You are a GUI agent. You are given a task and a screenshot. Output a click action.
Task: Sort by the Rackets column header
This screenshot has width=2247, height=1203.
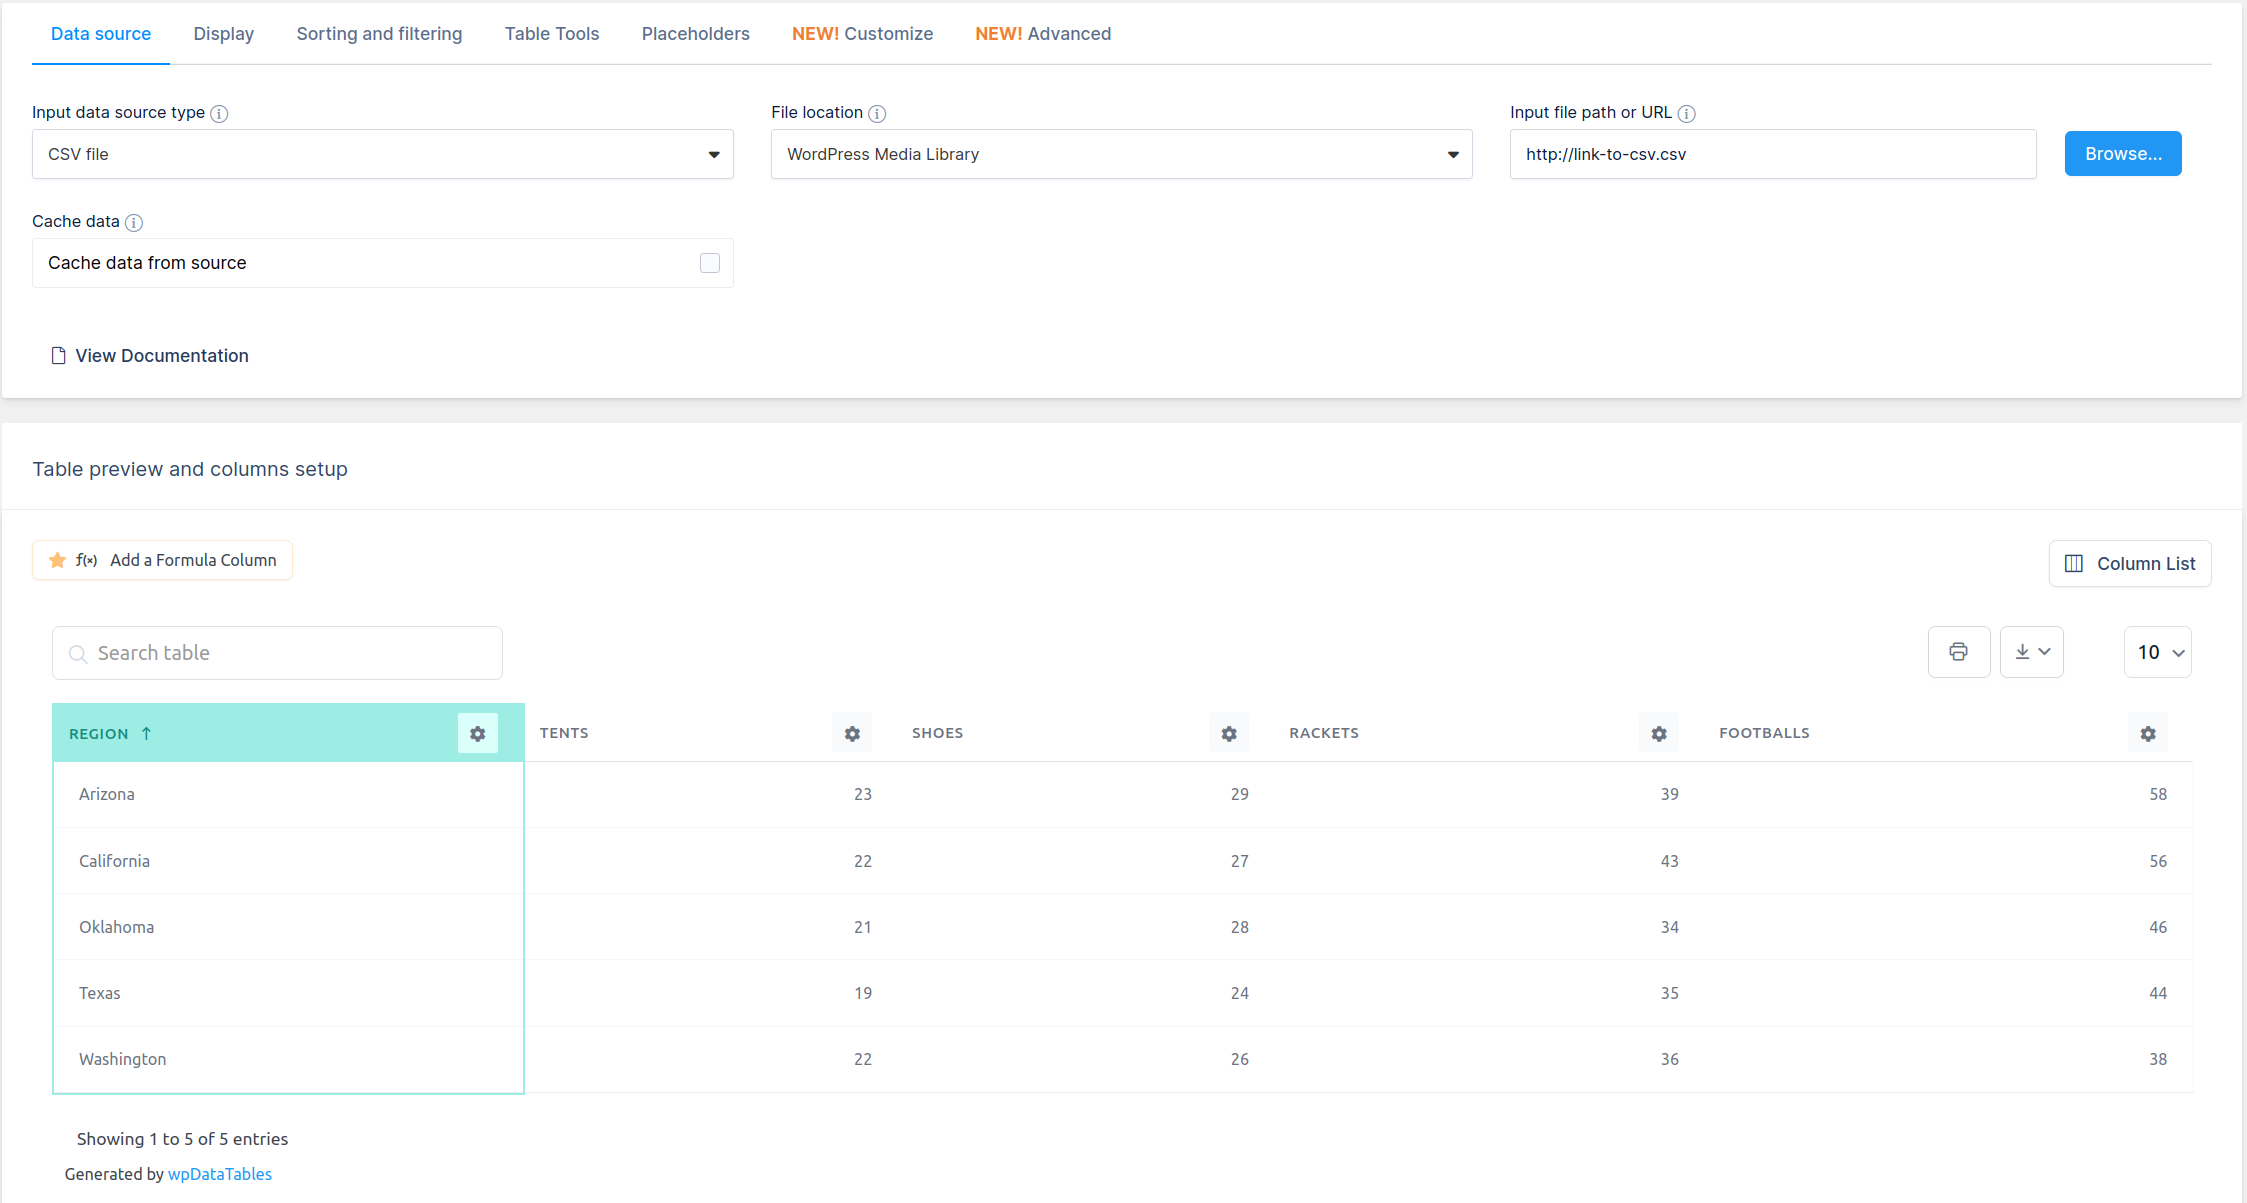pos(1324,733)
